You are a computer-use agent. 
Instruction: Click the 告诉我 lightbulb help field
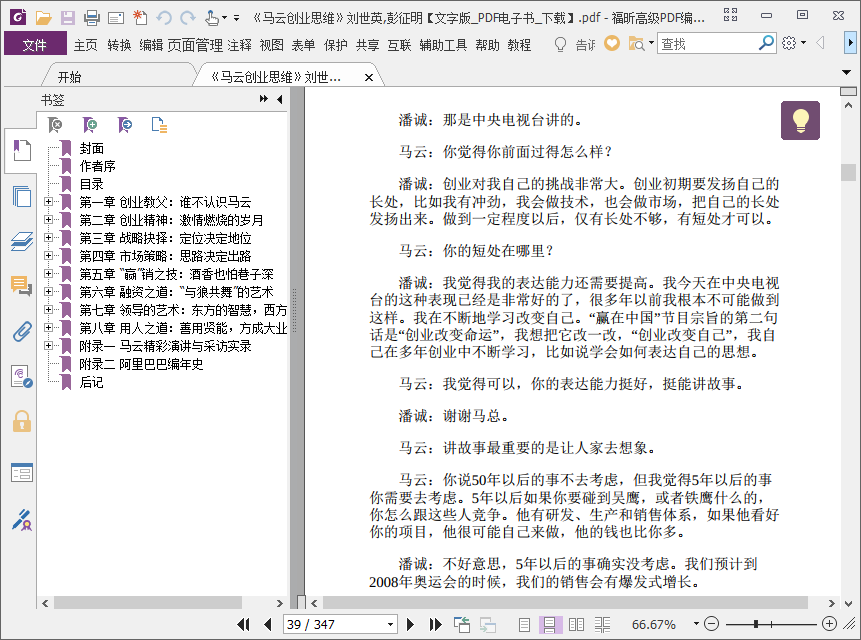(x=575, y=44)
